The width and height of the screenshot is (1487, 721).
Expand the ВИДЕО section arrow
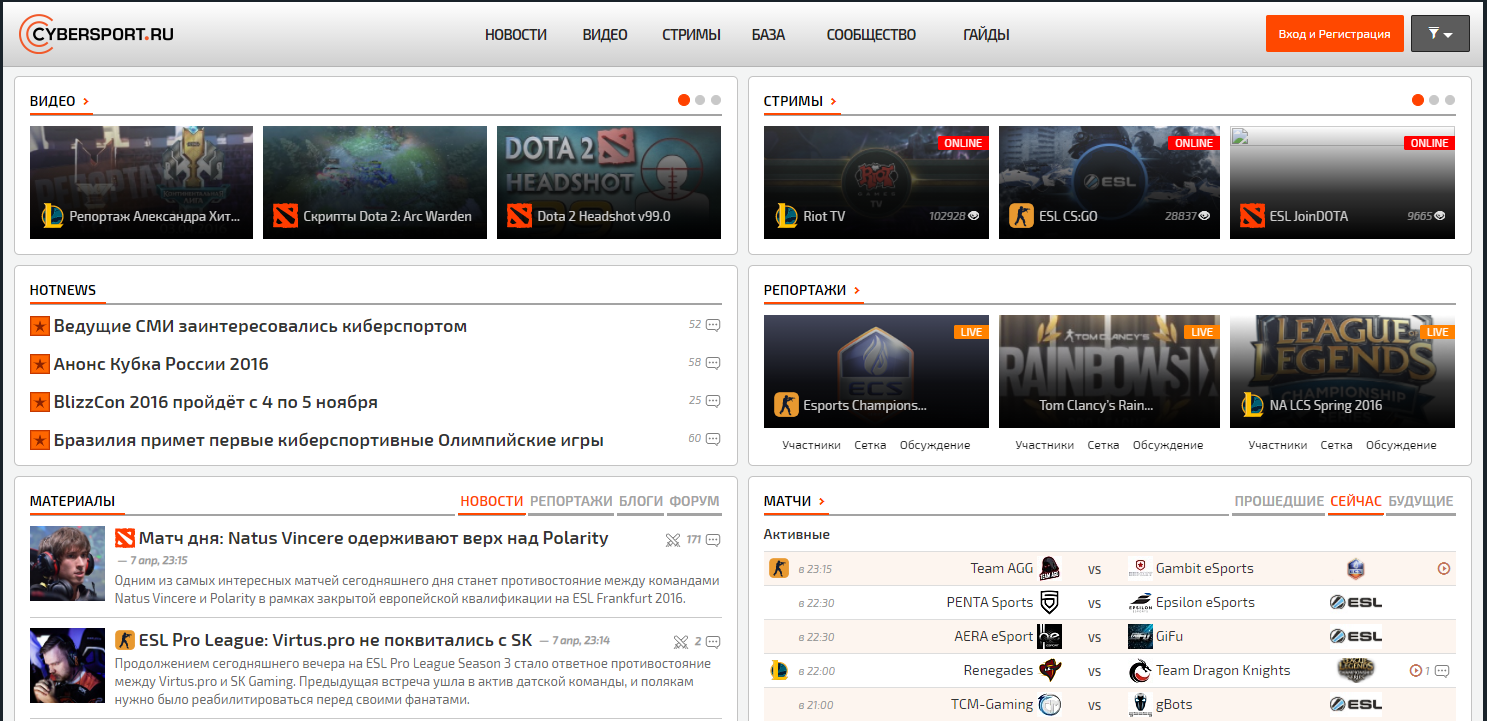click(87, 101)
